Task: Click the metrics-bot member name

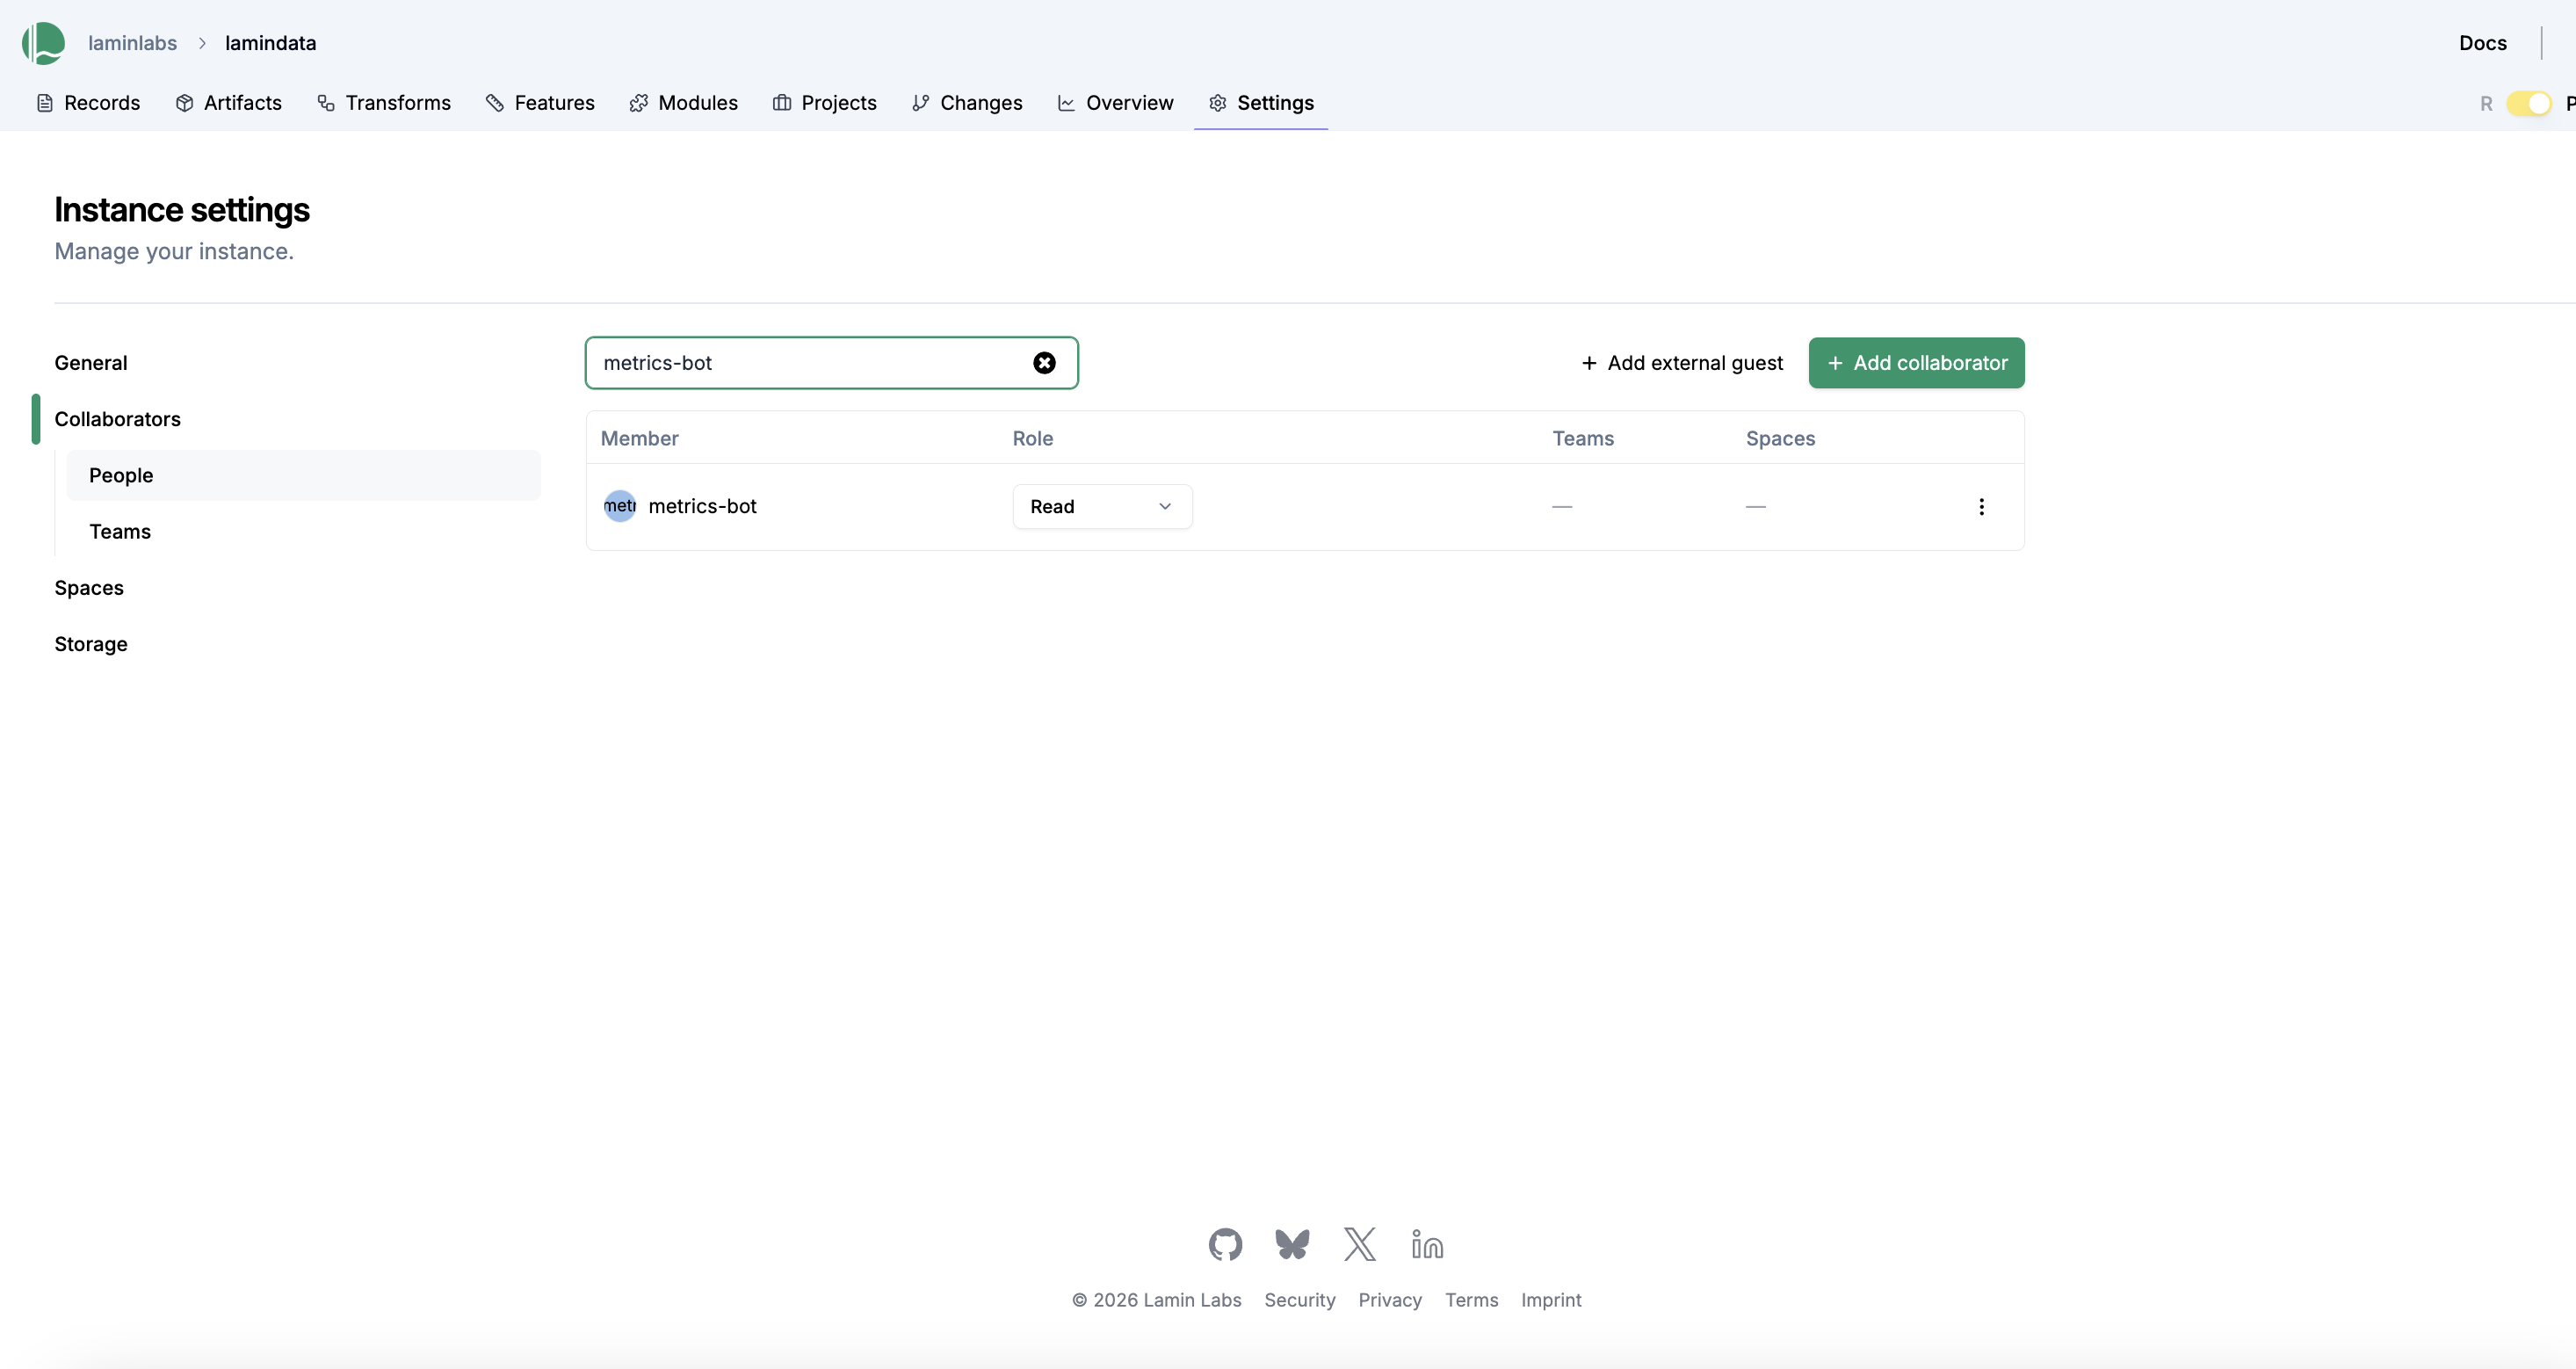Action: (x=702, y=507)
